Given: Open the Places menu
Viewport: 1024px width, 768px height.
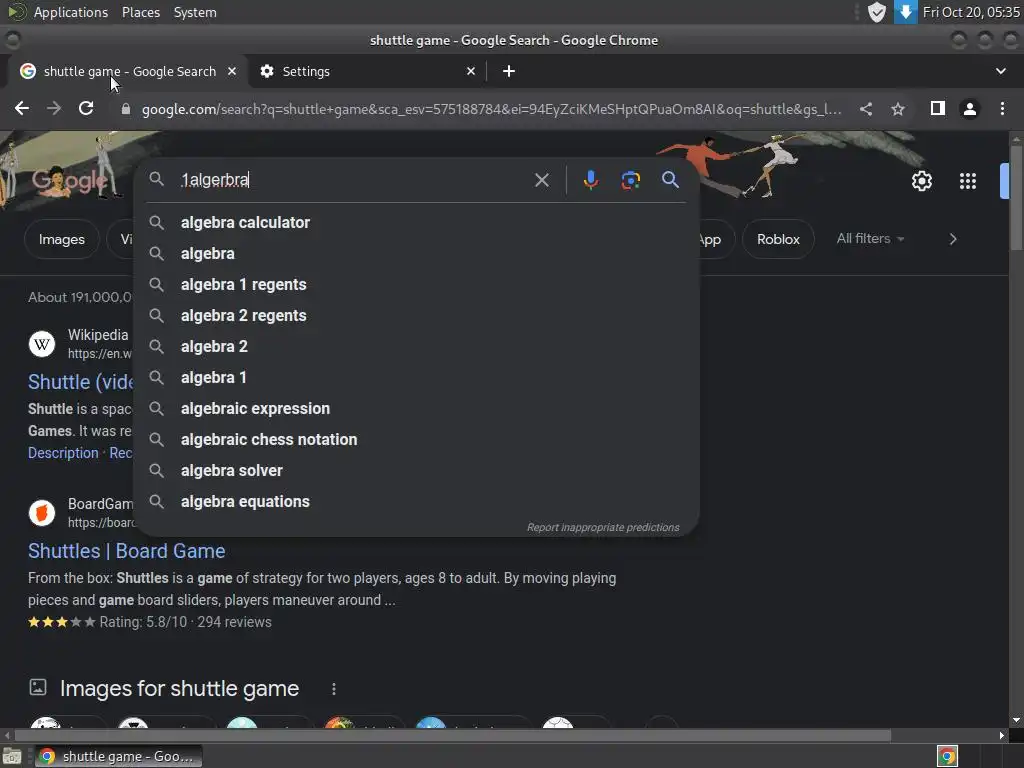Looking at the screenshot, I should pyautogui.click(x=141, y=12).
